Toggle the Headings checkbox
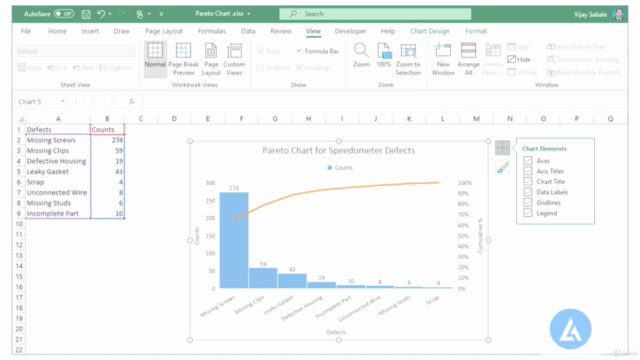Screen dimensions: 640x360 [299, 68]
